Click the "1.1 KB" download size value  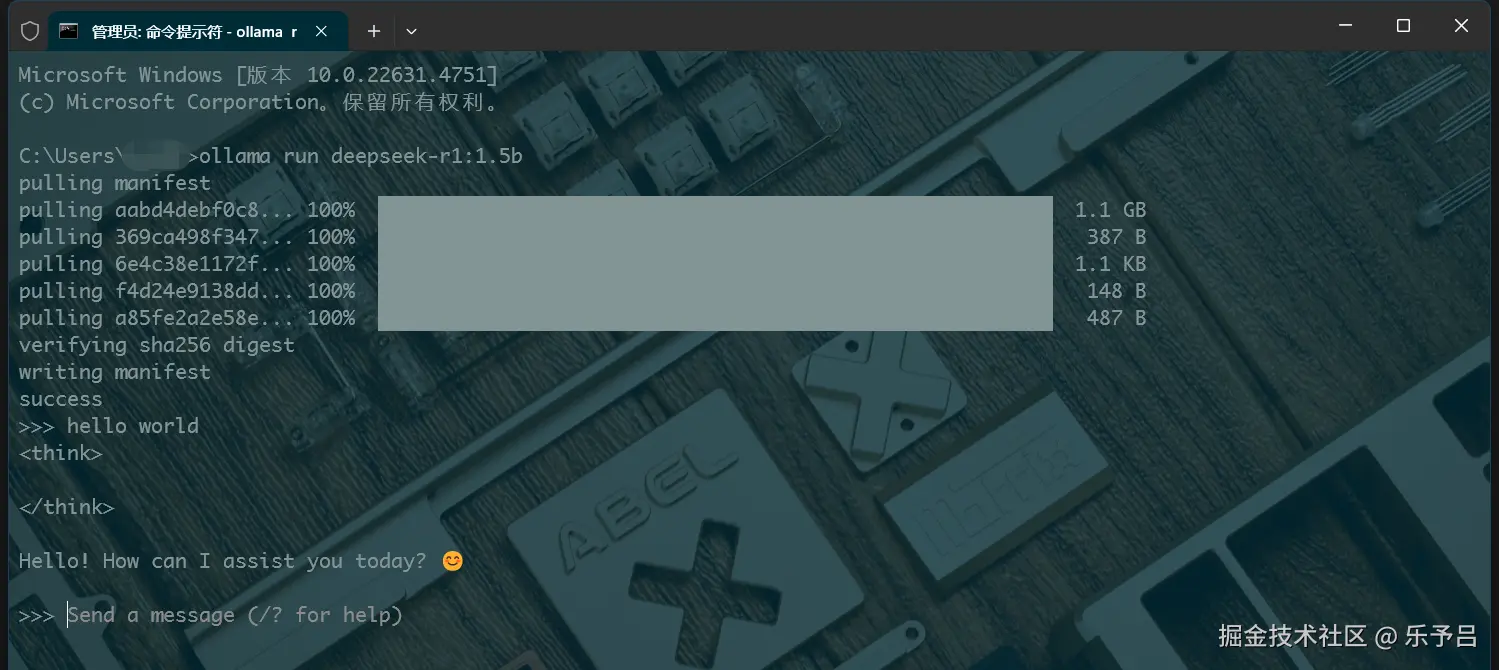click(1110, 264)
